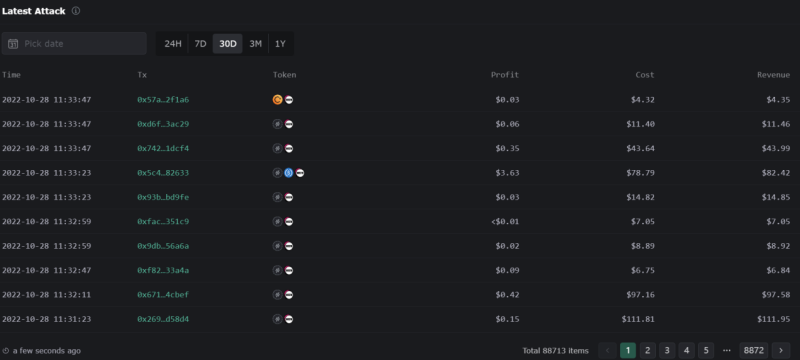Open transaction 0x671…4cbef link

click(x=163, y=295)
